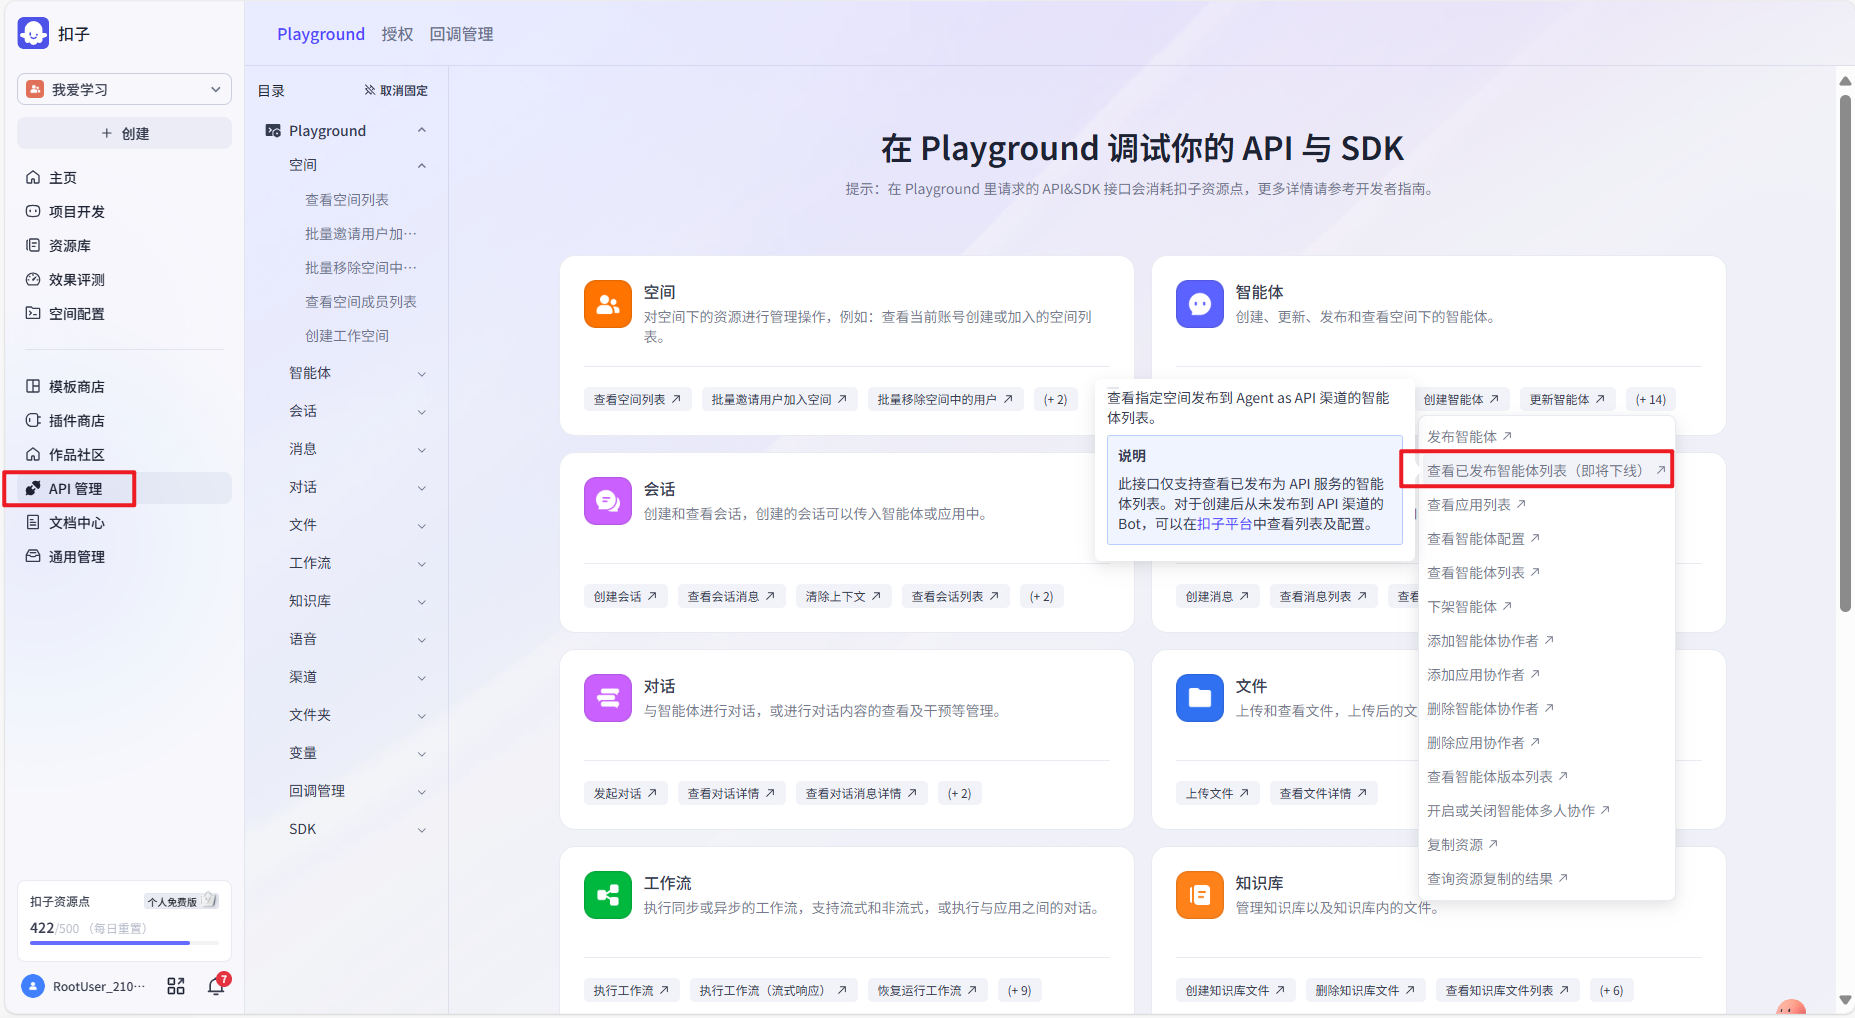The height and width of the screenshot is (1018, 1855).
Task: Click the purple 会话 card icon
Action: tap(608, 501)
